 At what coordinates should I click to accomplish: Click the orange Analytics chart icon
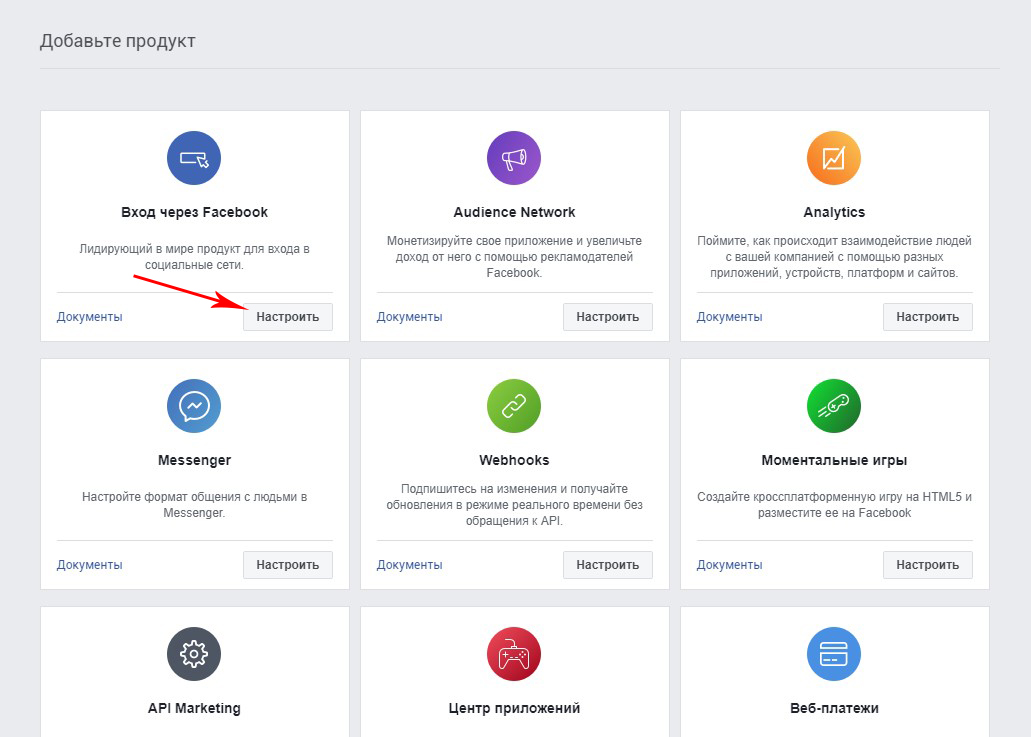click(x=834, y=158)
